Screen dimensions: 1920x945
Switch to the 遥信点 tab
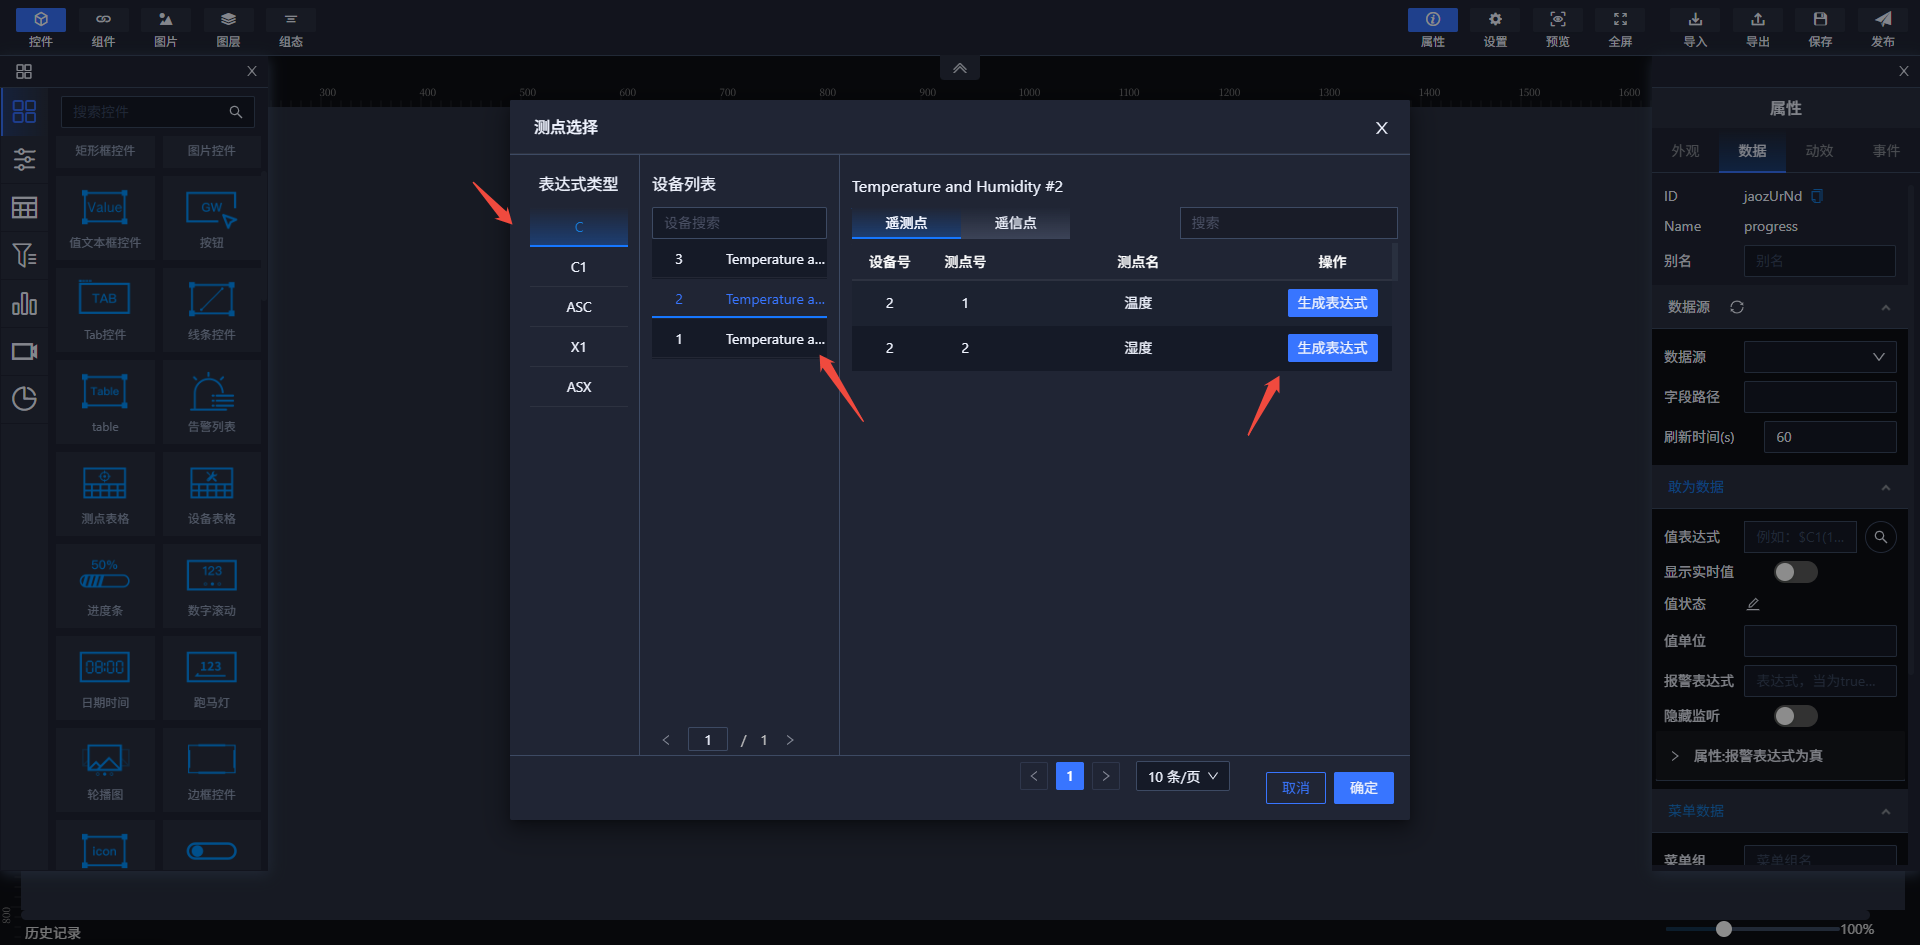[1016, 223]
